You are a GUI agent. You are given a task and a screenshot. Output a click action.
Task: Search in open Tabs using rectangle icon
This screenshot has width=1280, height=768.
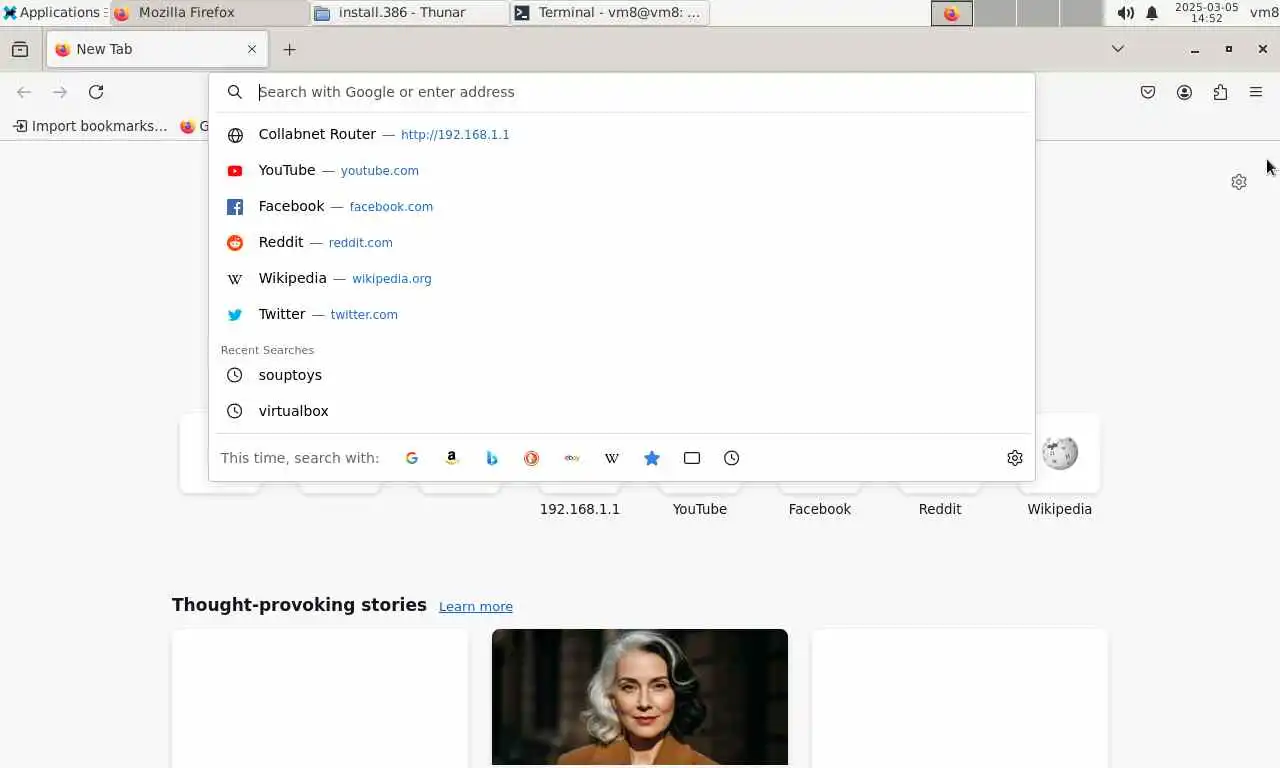[x=692, y=458]
